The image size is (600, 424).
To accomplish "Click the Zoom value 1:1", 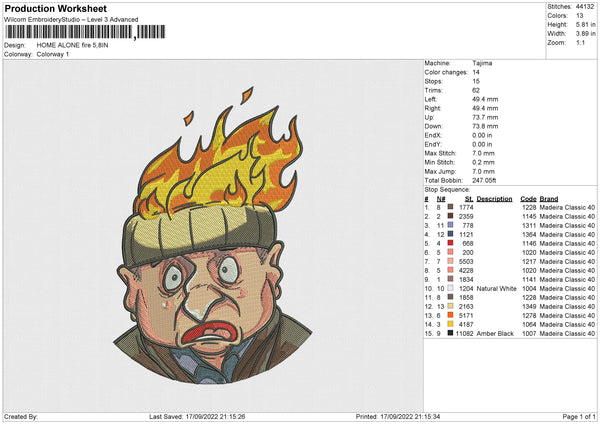I will (x=580, y=42).
